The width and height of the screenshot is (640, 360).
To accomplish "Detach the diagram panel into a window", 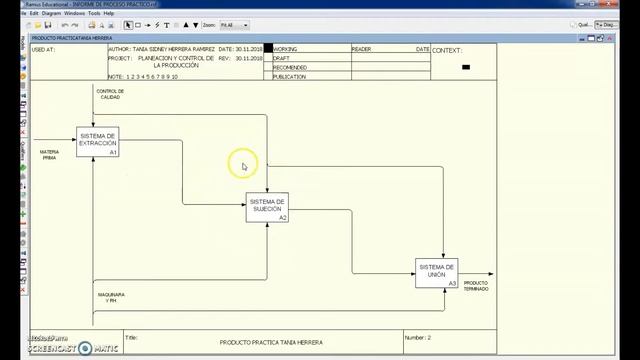I will click(x=600, y=38).
